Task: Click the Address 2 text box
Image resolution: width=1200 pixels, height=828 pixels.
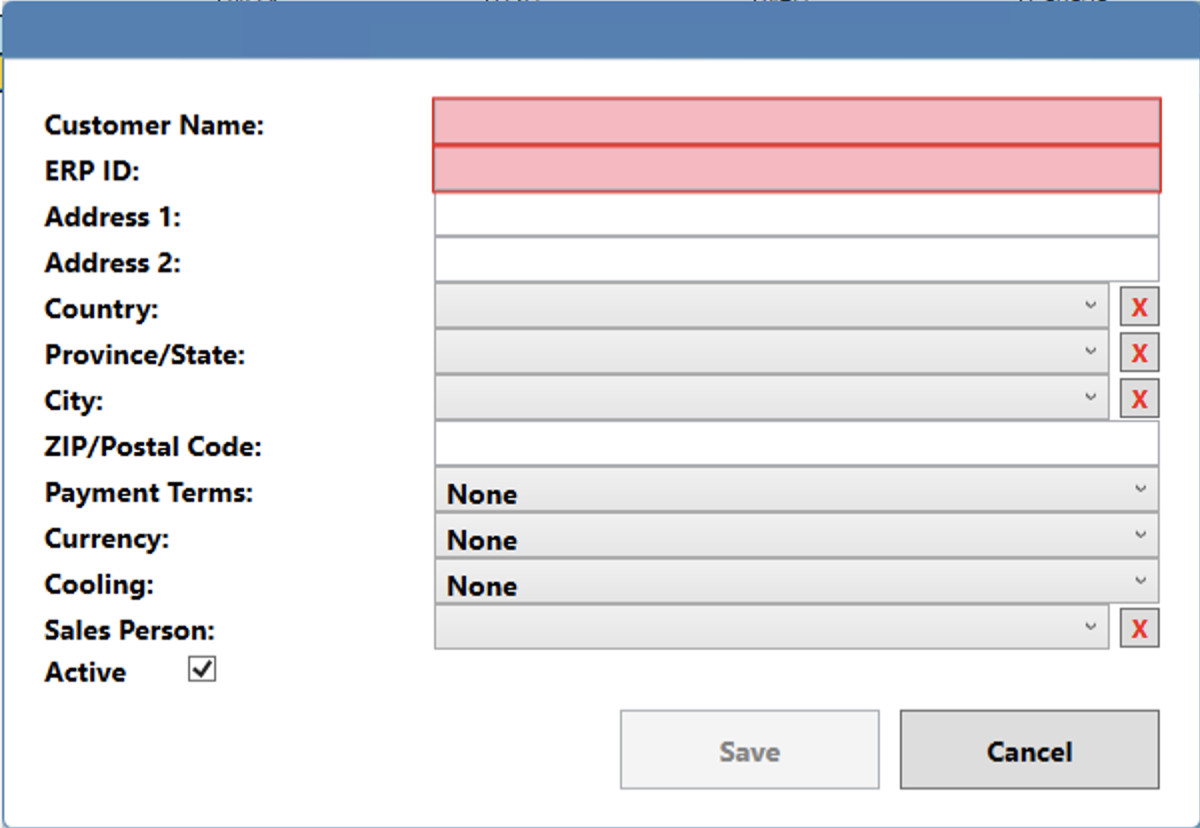Action: pyautogui.click(x=796, y=260)
